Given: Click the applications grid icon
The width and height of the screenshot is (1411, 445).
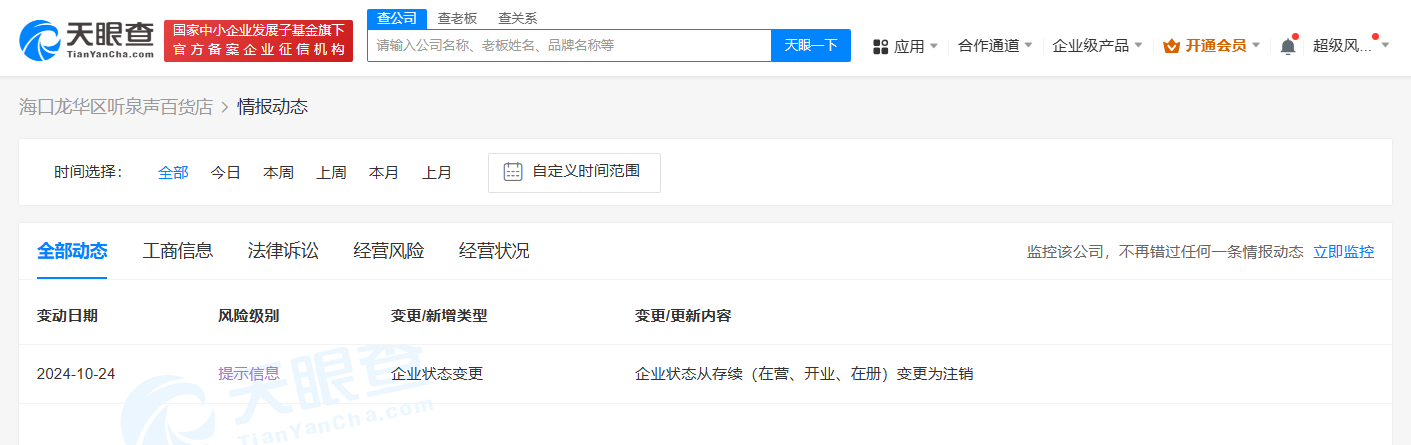Looking at the screenshot, I should point(881,46).
